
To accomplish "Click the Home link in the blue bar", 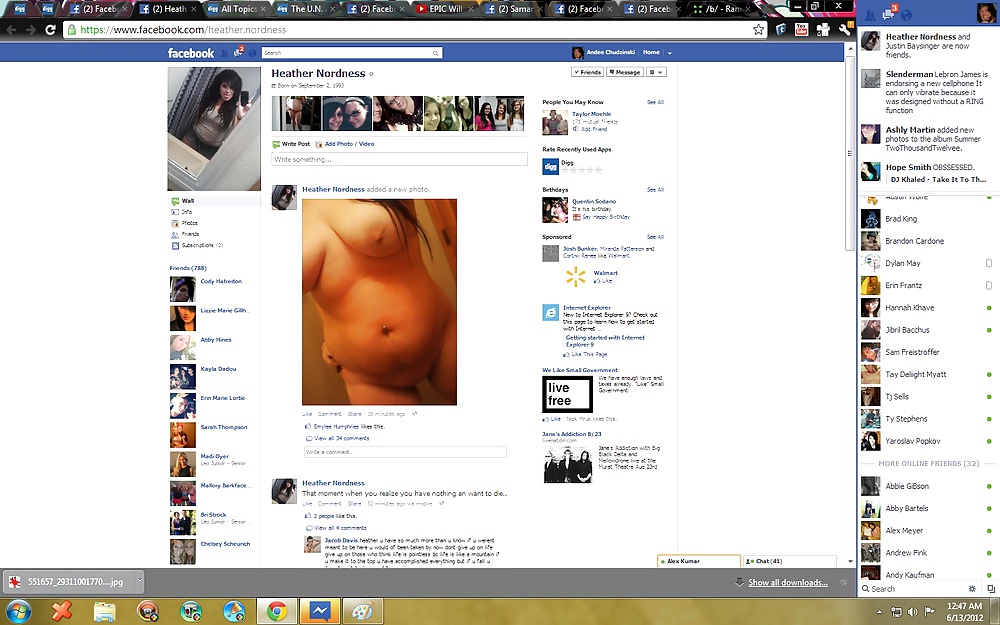I will click(x=651, y=52).
